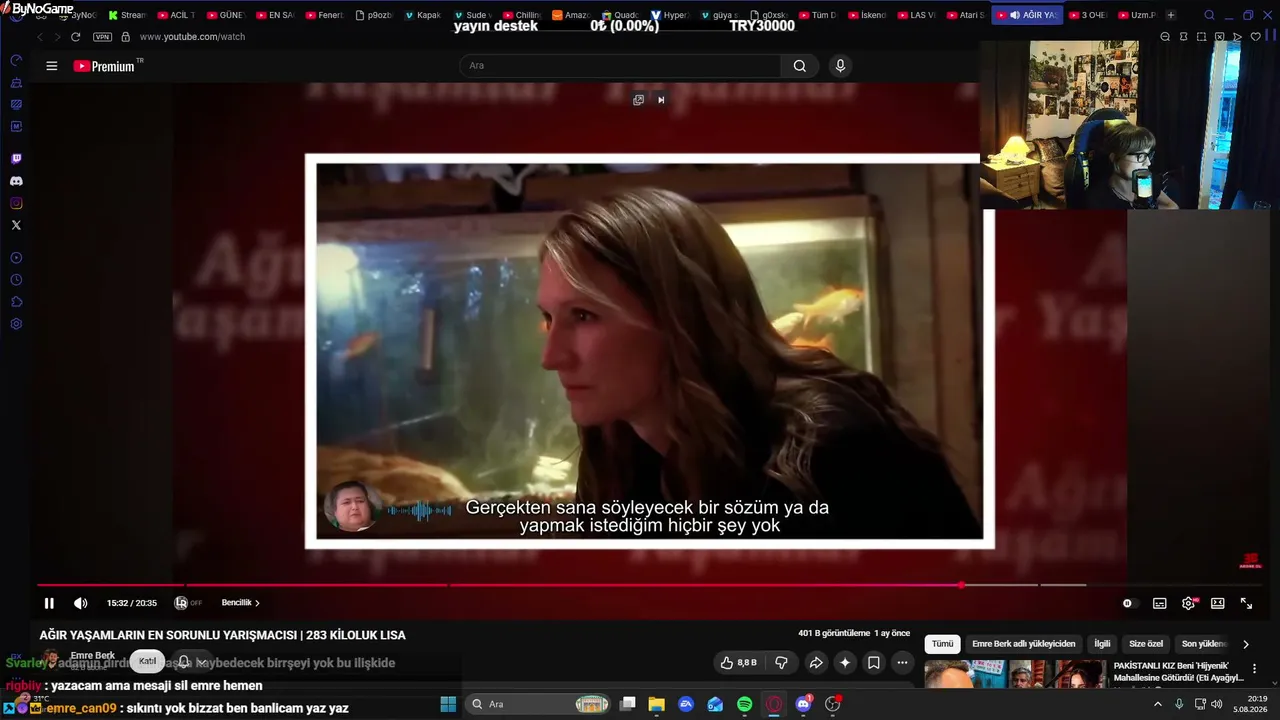Reload the page

pos(75,37)
